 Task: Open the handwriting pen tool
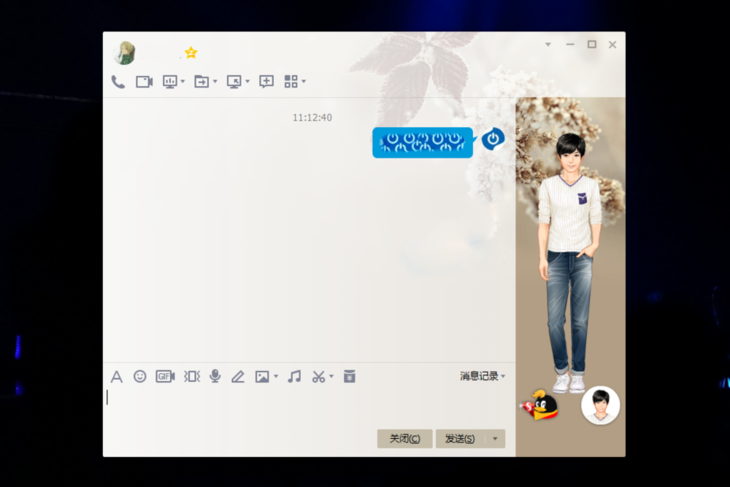[x=238, y=377]
